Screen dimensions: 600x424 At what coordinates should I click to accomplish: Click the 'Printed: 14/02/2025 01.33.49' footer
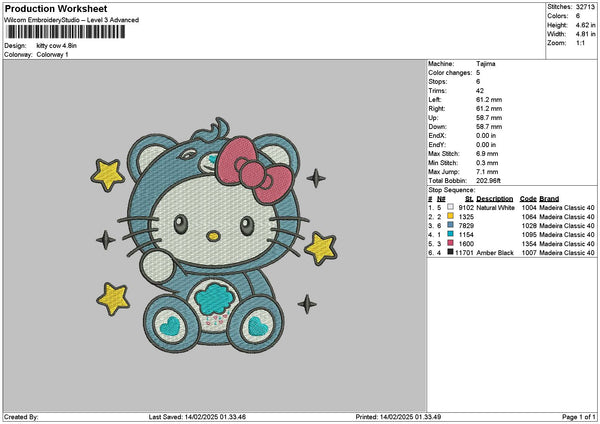398,417
